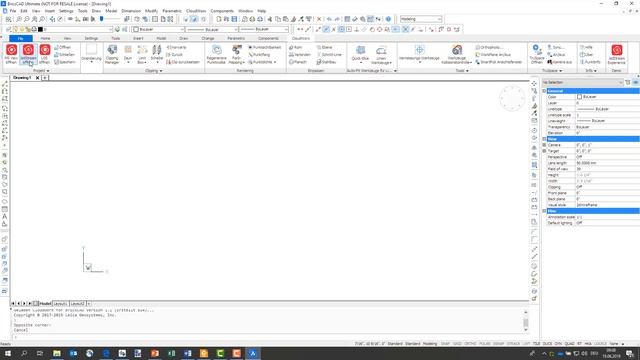
Task: Click the ByLayer Color swatch in Properties
Action: 579,97
